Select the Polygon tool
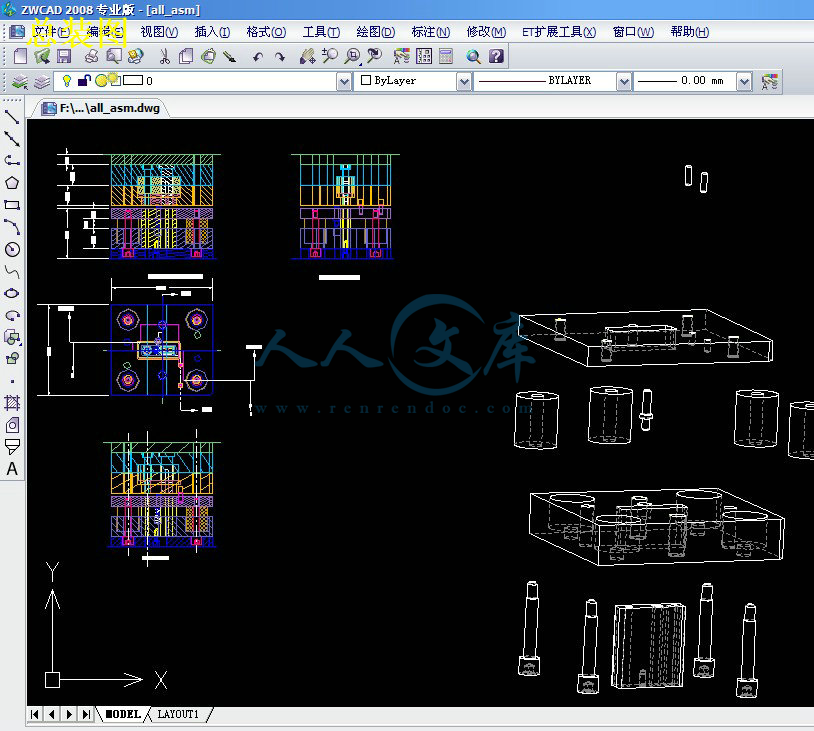The image size is (814, 731). click(x=12, y=183)
